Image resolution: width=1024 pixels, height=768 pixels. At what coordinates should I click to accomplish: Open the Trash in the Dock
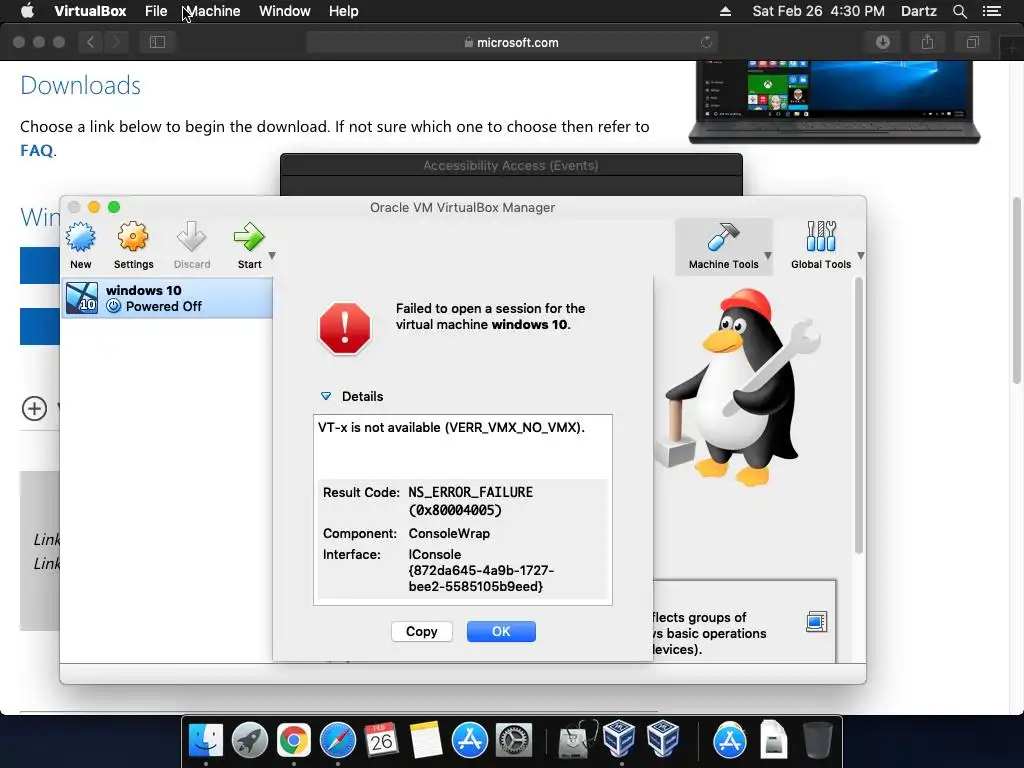tap(818, 741)
